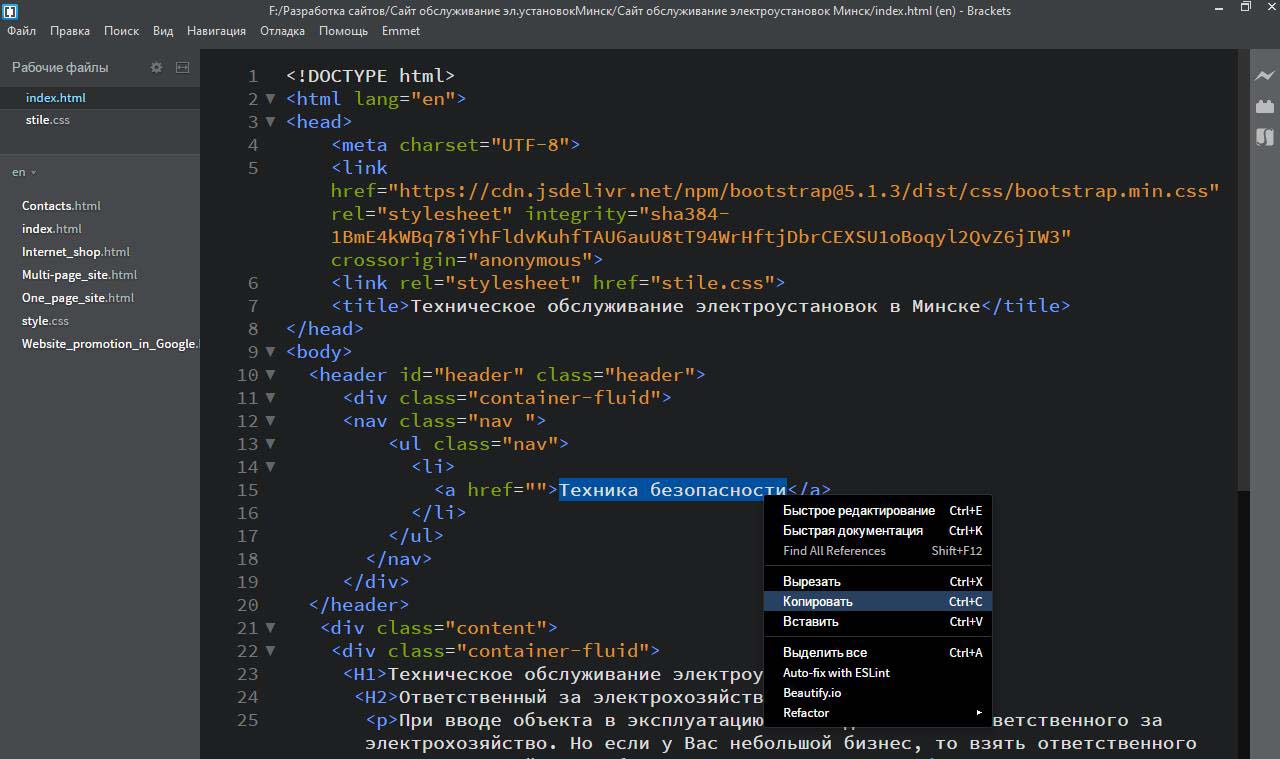
Task: Open working files settings gear
Action: tap(156, 67)
